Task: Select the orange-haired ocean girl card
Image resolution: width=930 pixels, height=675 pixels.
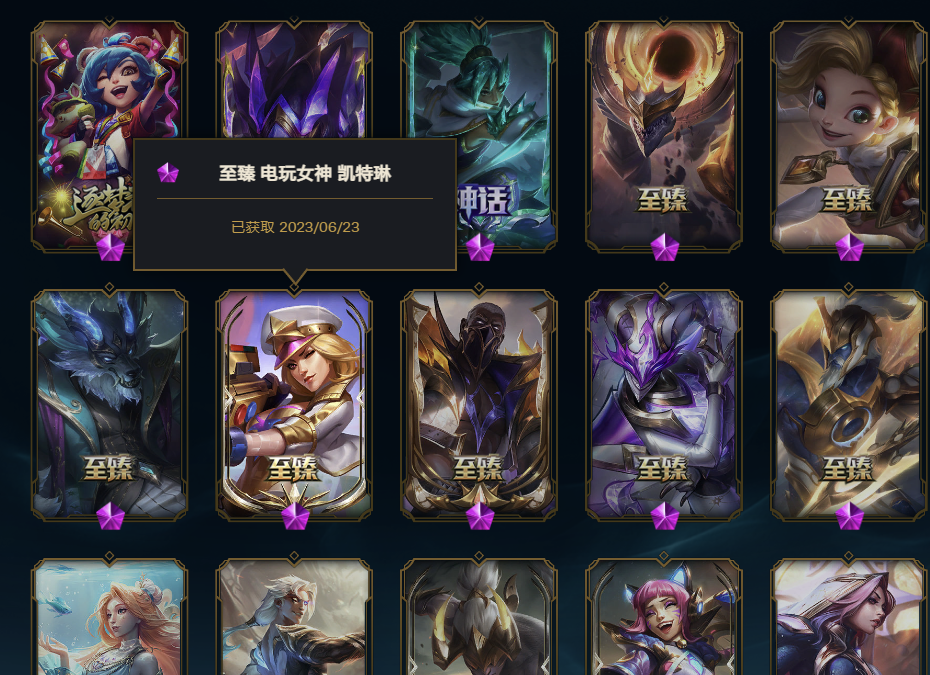Action: coord(110,617)
